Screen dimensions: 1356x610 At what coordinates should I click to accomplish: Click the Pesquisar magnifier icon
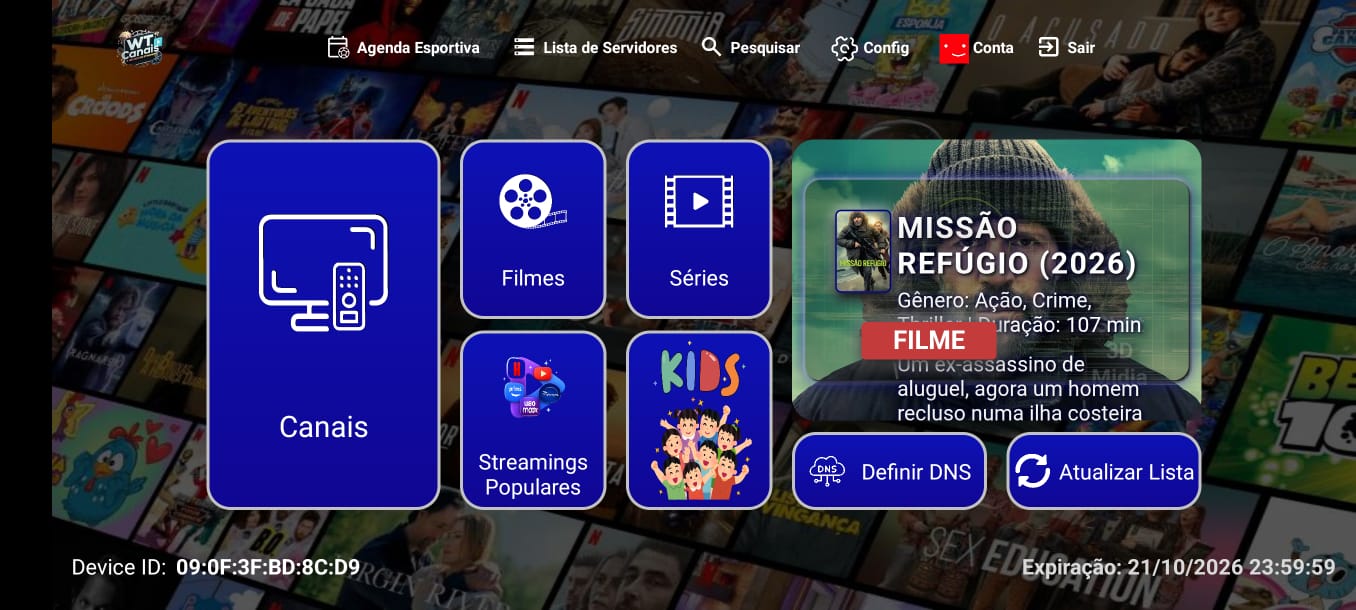(711, 47)
